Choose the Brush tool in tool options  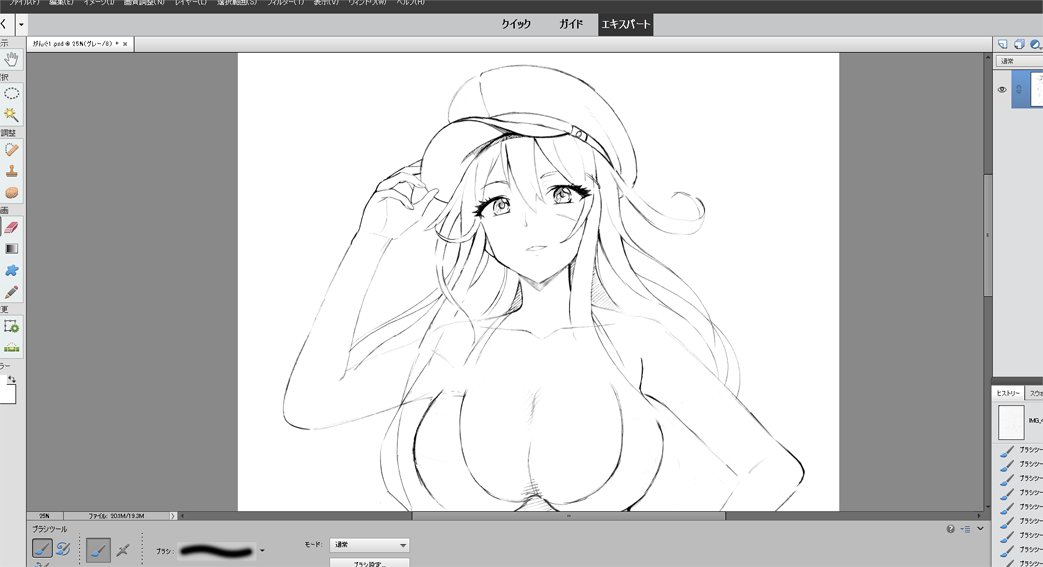click(42, 548)
